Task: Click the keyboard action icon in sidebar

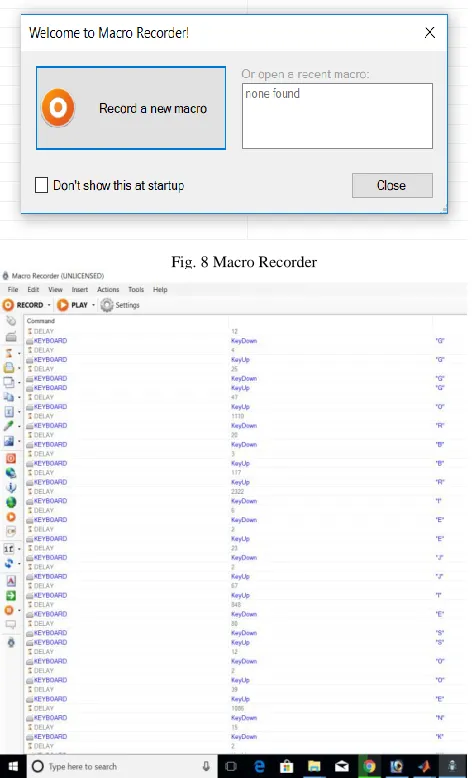Action: coord(10,336)
